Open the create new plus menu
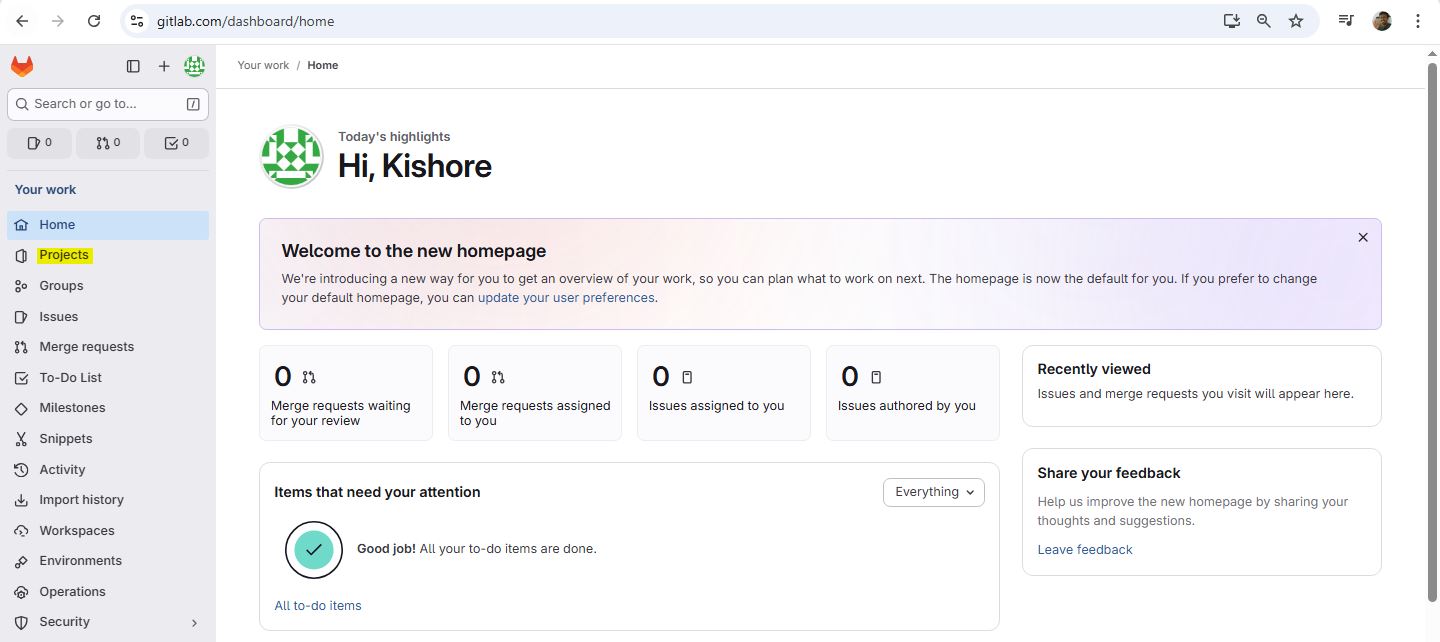 click(164, 66)
